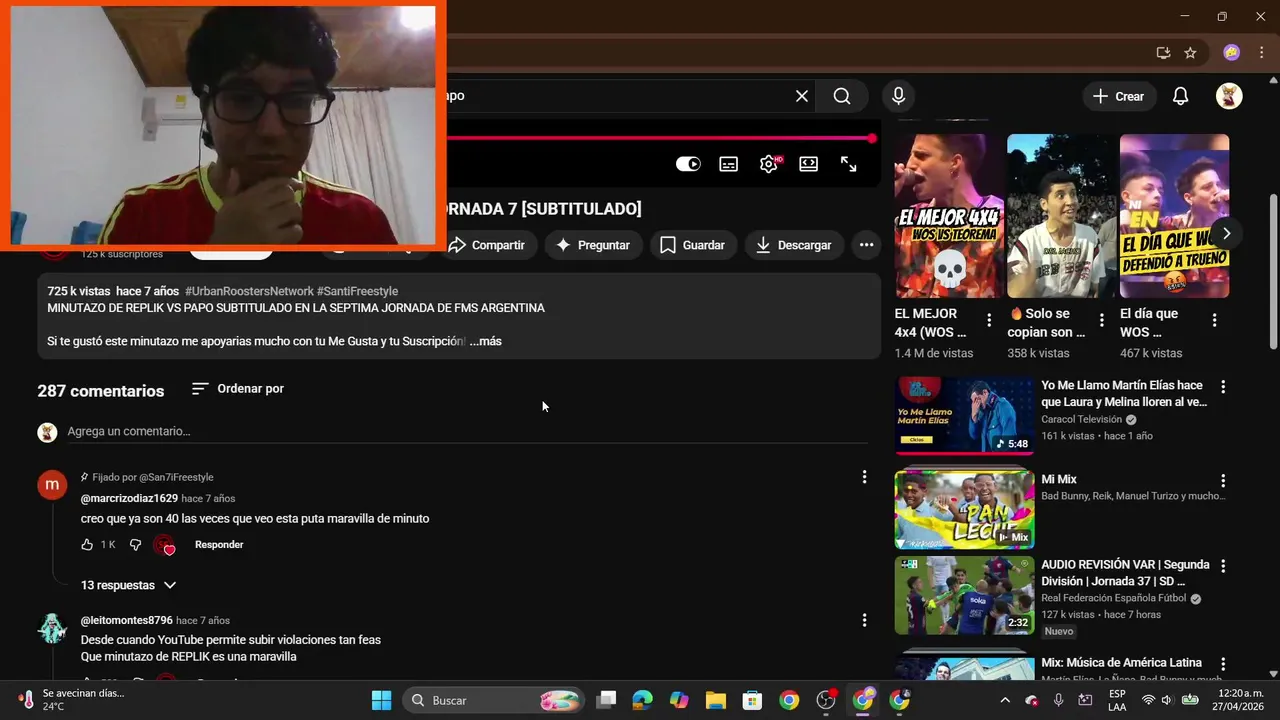
Task: Open the @leitomontes8796 profile link
Action: coord(127,620)
